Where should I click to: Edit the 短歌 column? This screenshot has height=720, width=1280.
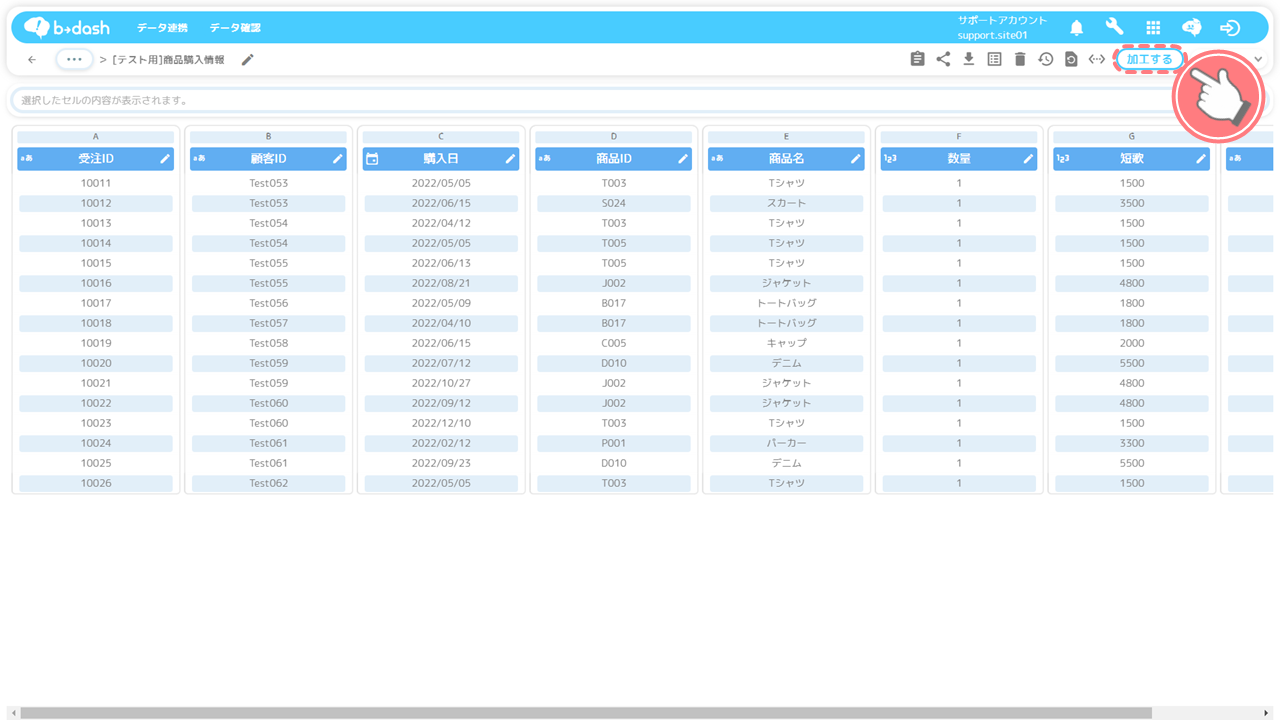pyautogui.click(x=1201, y=159)
